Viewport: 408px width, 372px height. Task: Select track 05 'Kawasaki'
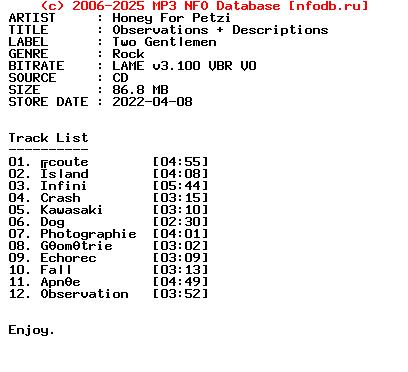tap(71, 210)
